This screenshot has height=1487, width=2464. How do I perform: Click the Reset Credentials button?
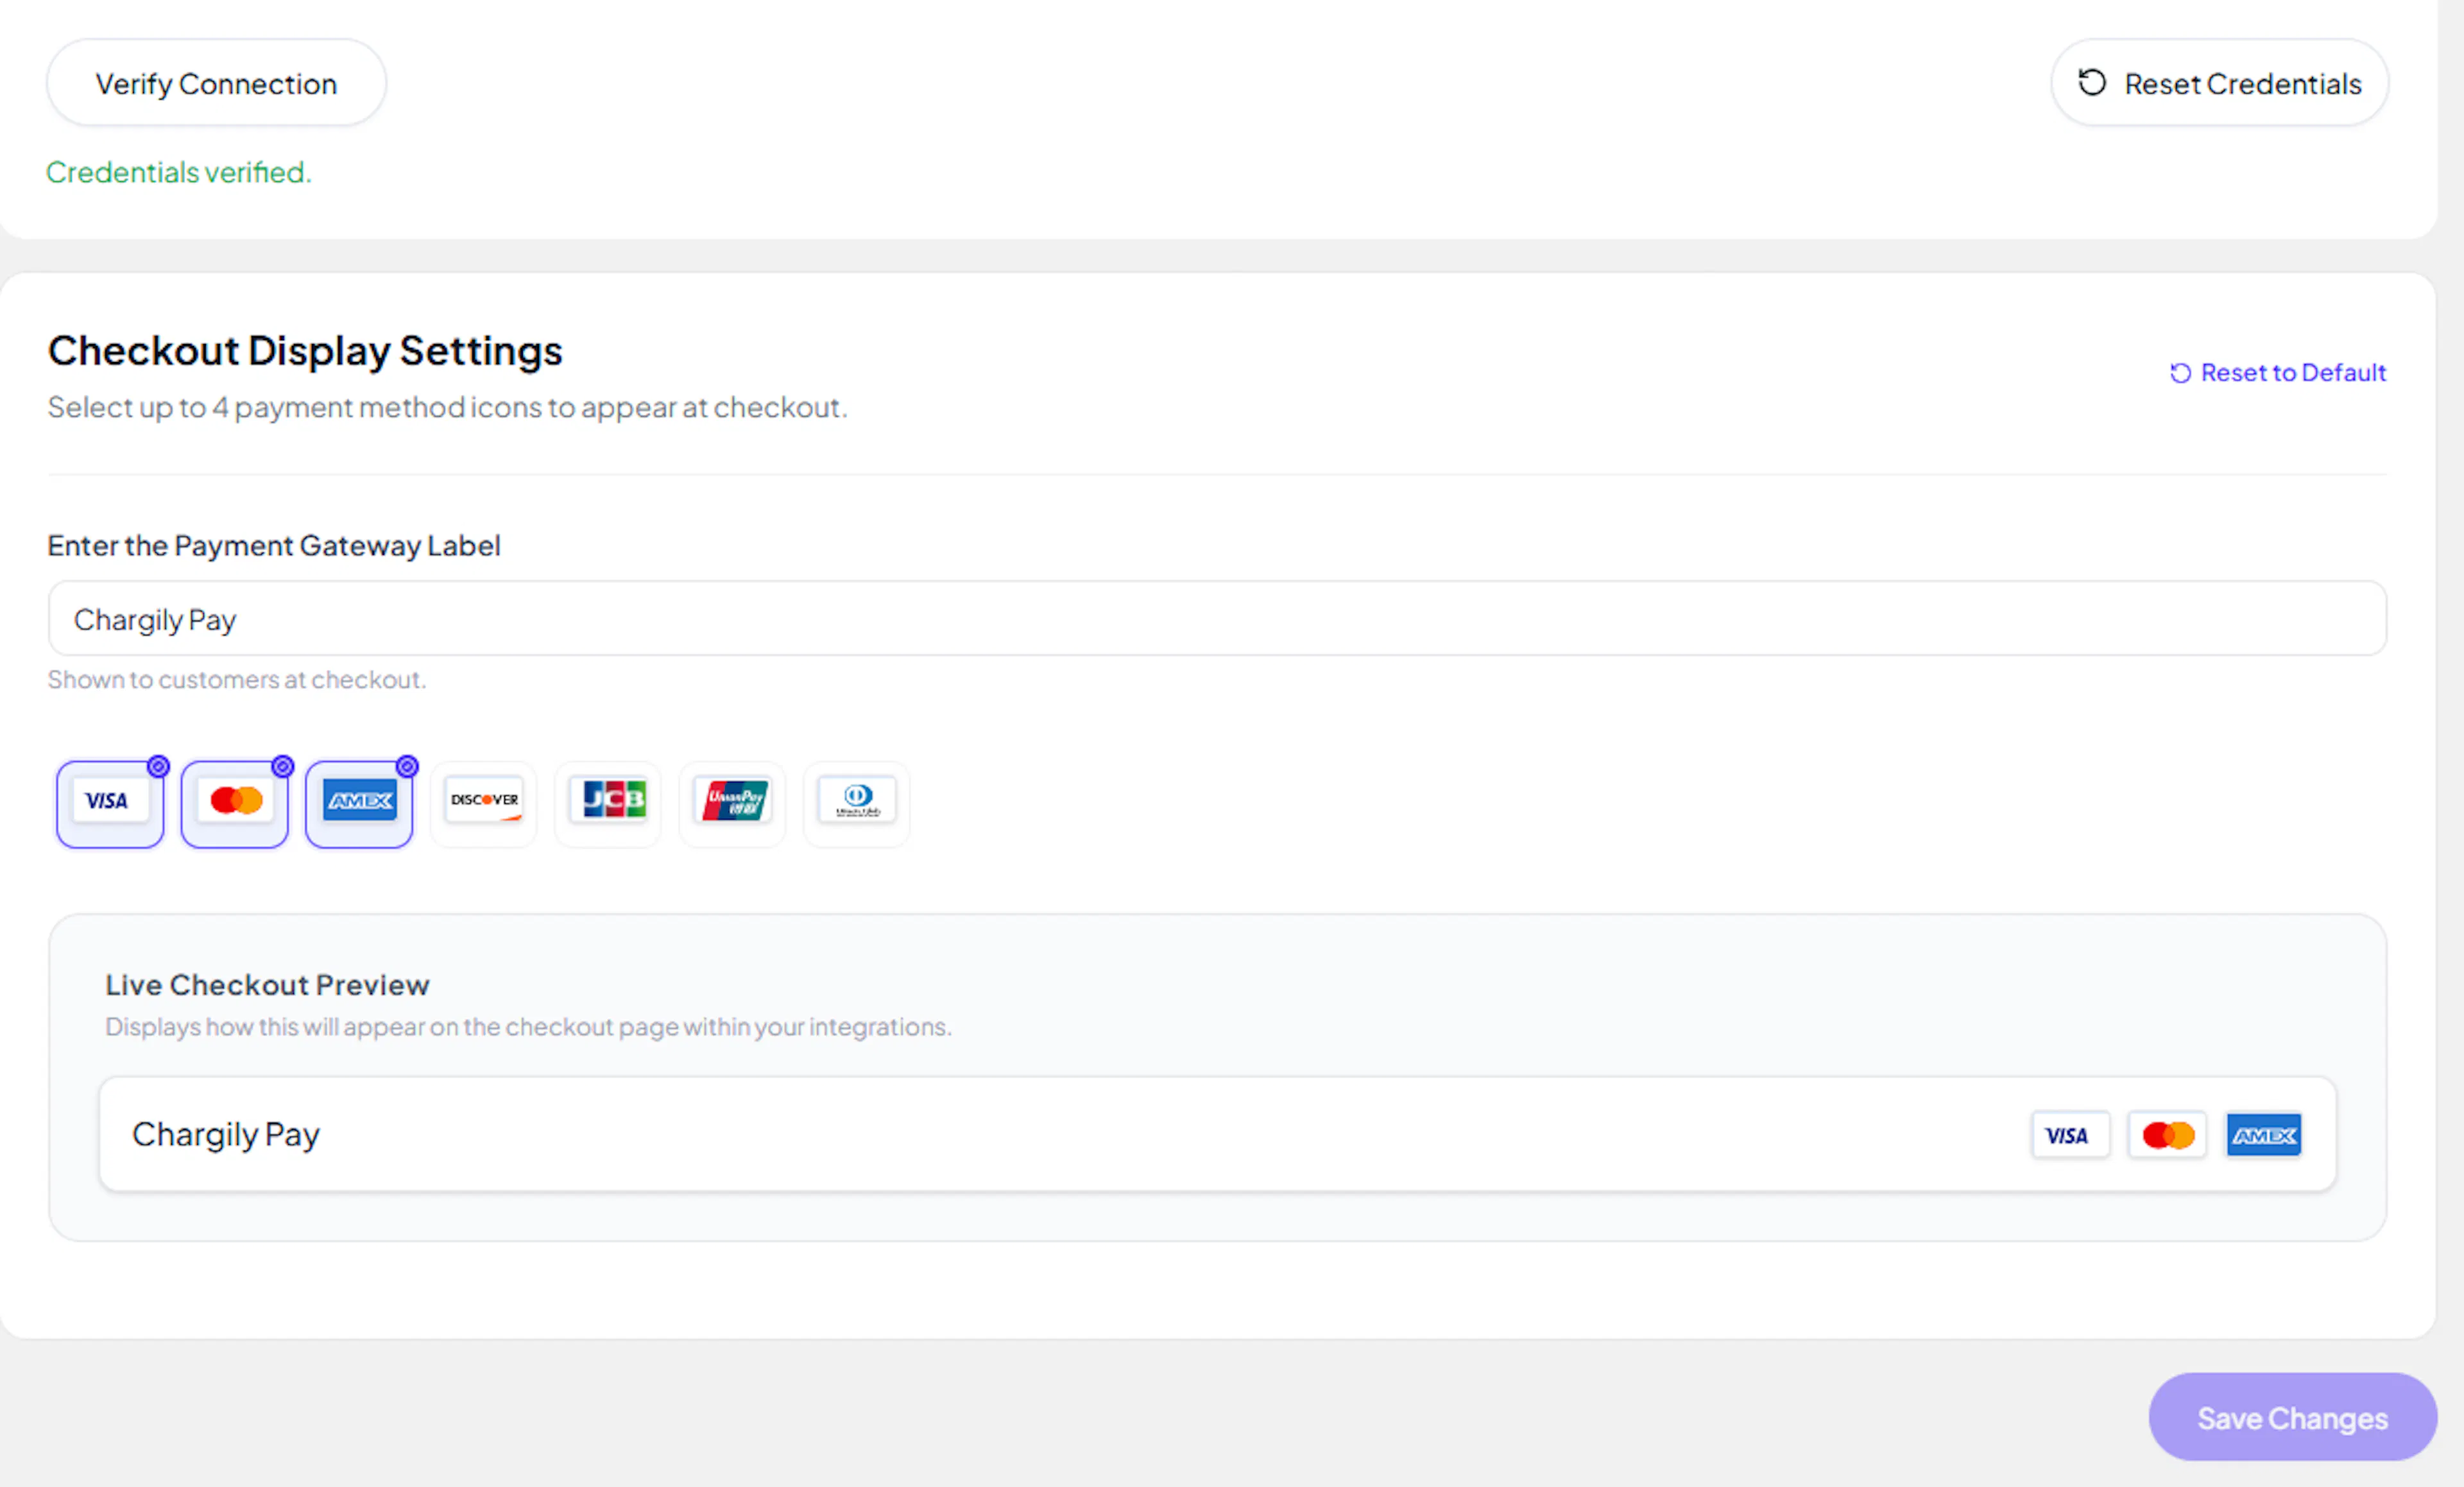click(2220, 83)
